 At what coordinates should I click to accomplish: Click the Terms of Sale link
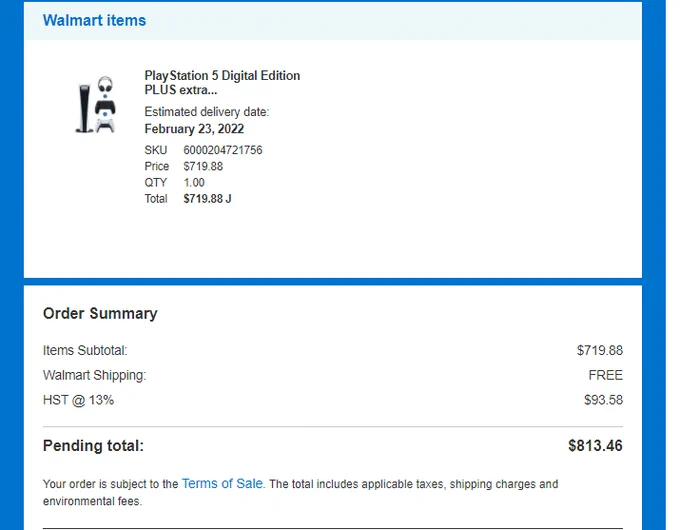point(222,484)
